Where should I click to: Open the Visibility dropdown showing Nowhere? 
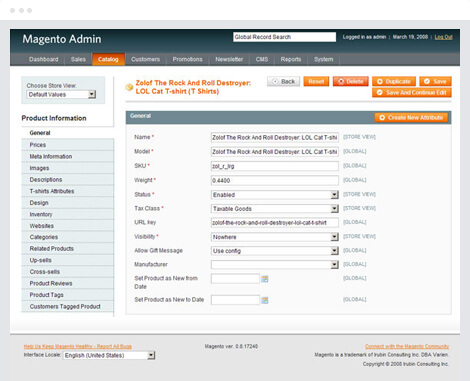pyautogui.click(x=275, y=237)
